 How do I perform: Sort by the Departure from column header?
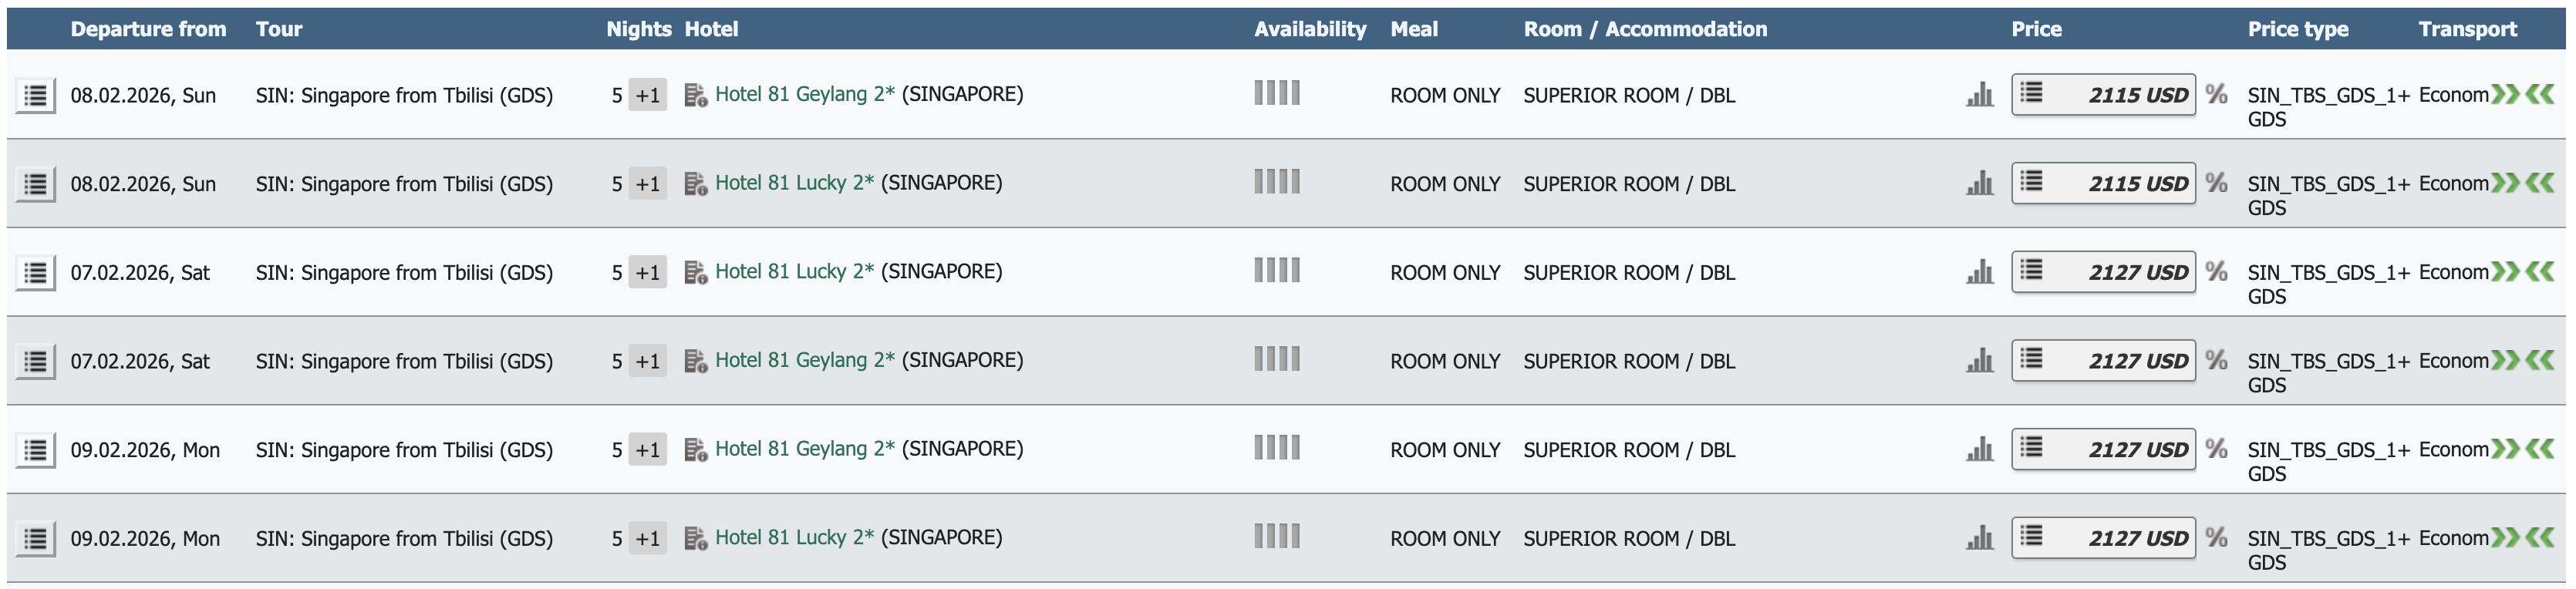click(x=148, y=29)
